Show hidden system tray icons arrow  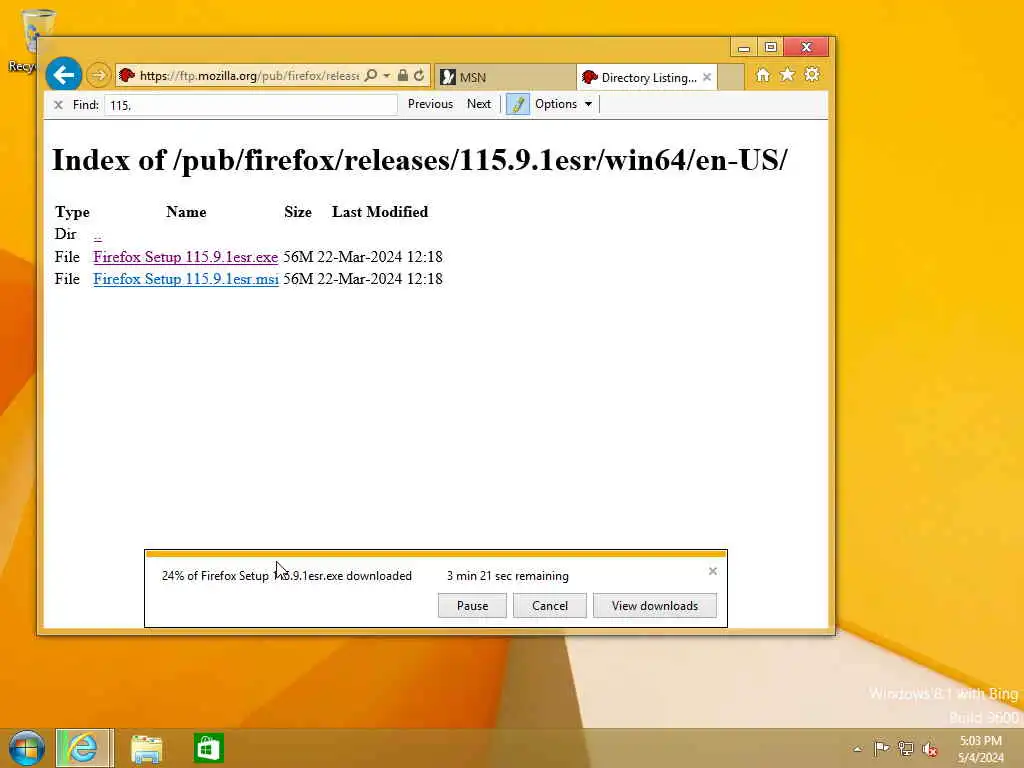858,748
